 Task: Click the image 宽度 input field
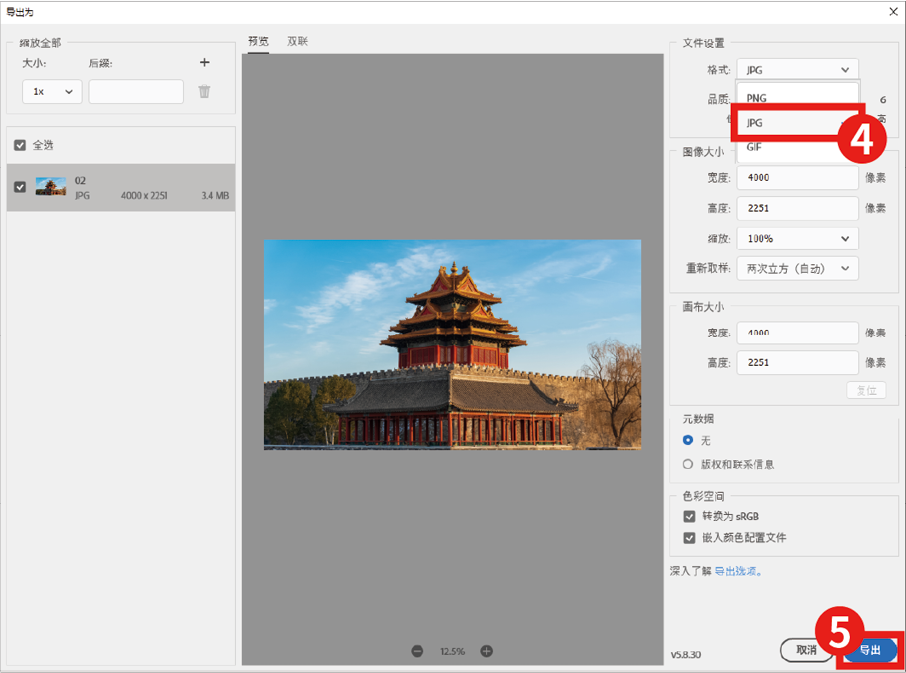pyautogui.click(x=797, y=178)
